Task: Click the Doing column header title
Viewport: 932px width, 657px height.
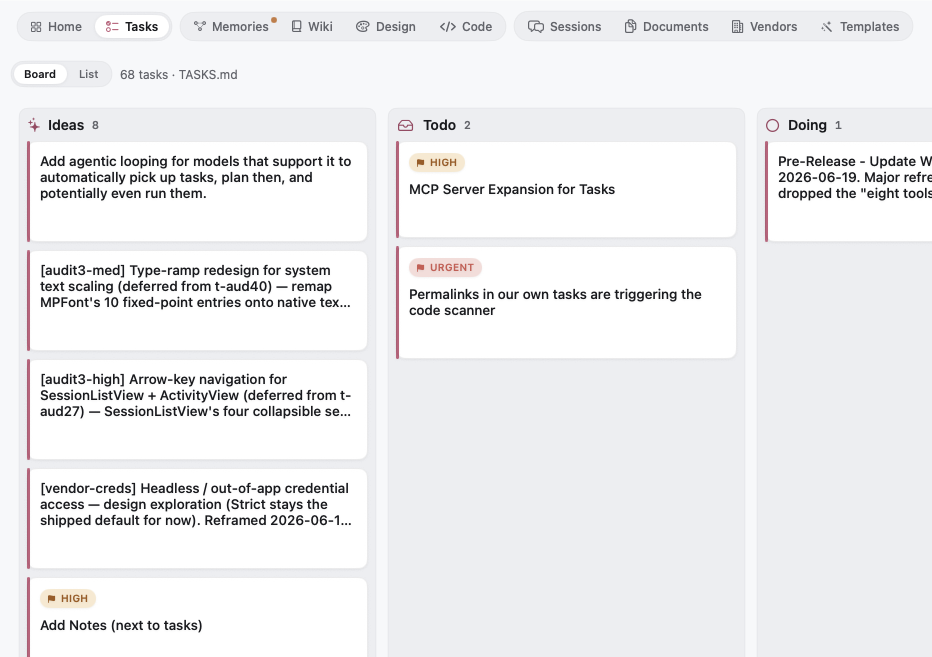Action: (807, 125)
